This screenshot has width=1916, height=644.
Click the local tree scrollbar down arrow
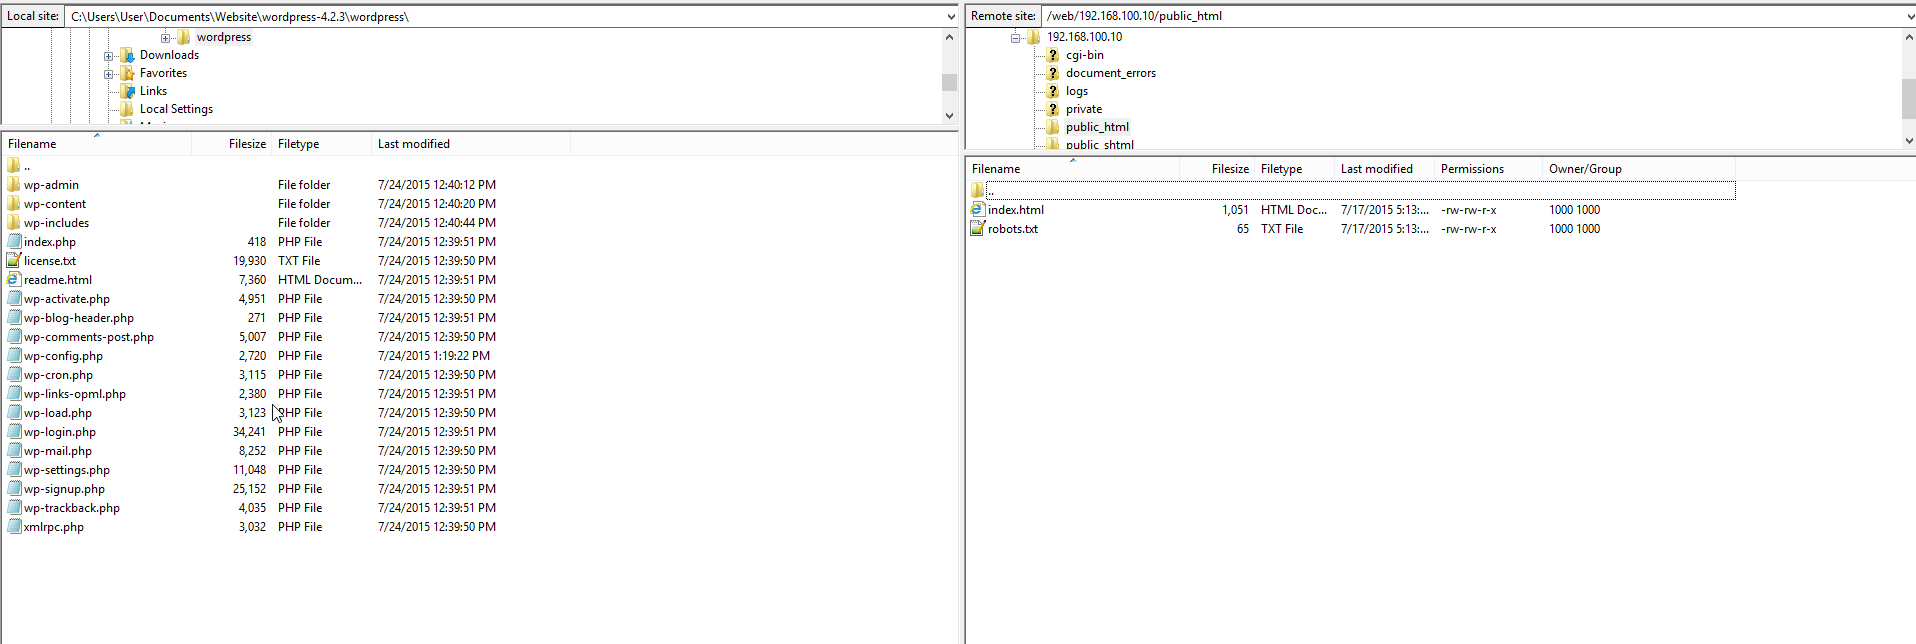[949, 116]
